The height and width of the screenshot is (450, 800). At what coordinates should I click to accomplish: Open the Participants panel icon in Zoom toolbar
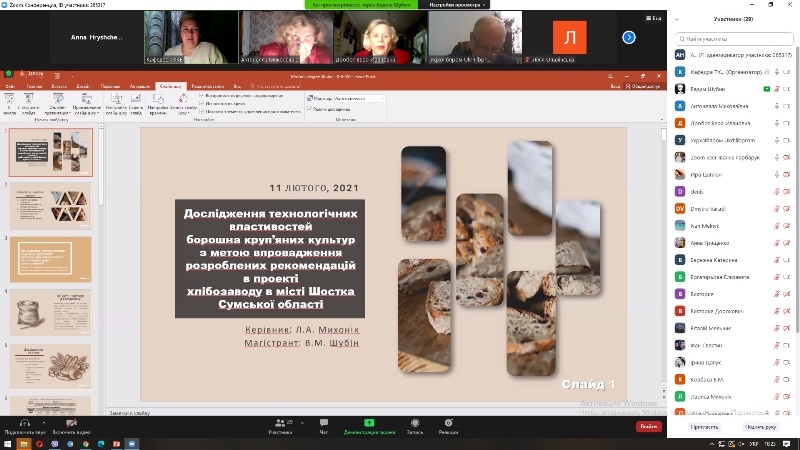click(x=280, y=422)
